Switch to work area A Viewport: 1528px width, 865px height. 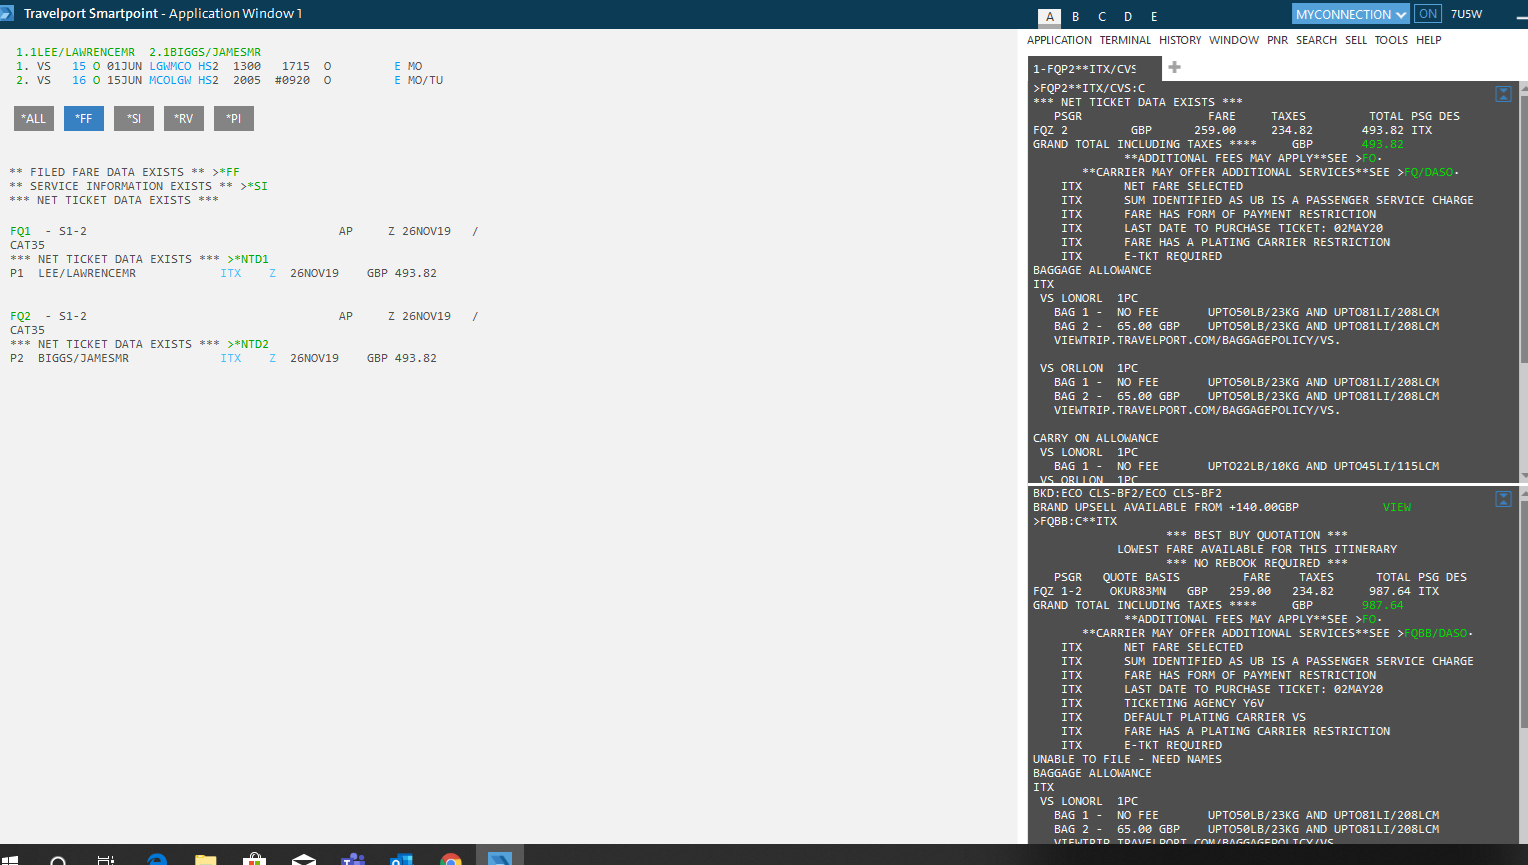click(1049, 16)
